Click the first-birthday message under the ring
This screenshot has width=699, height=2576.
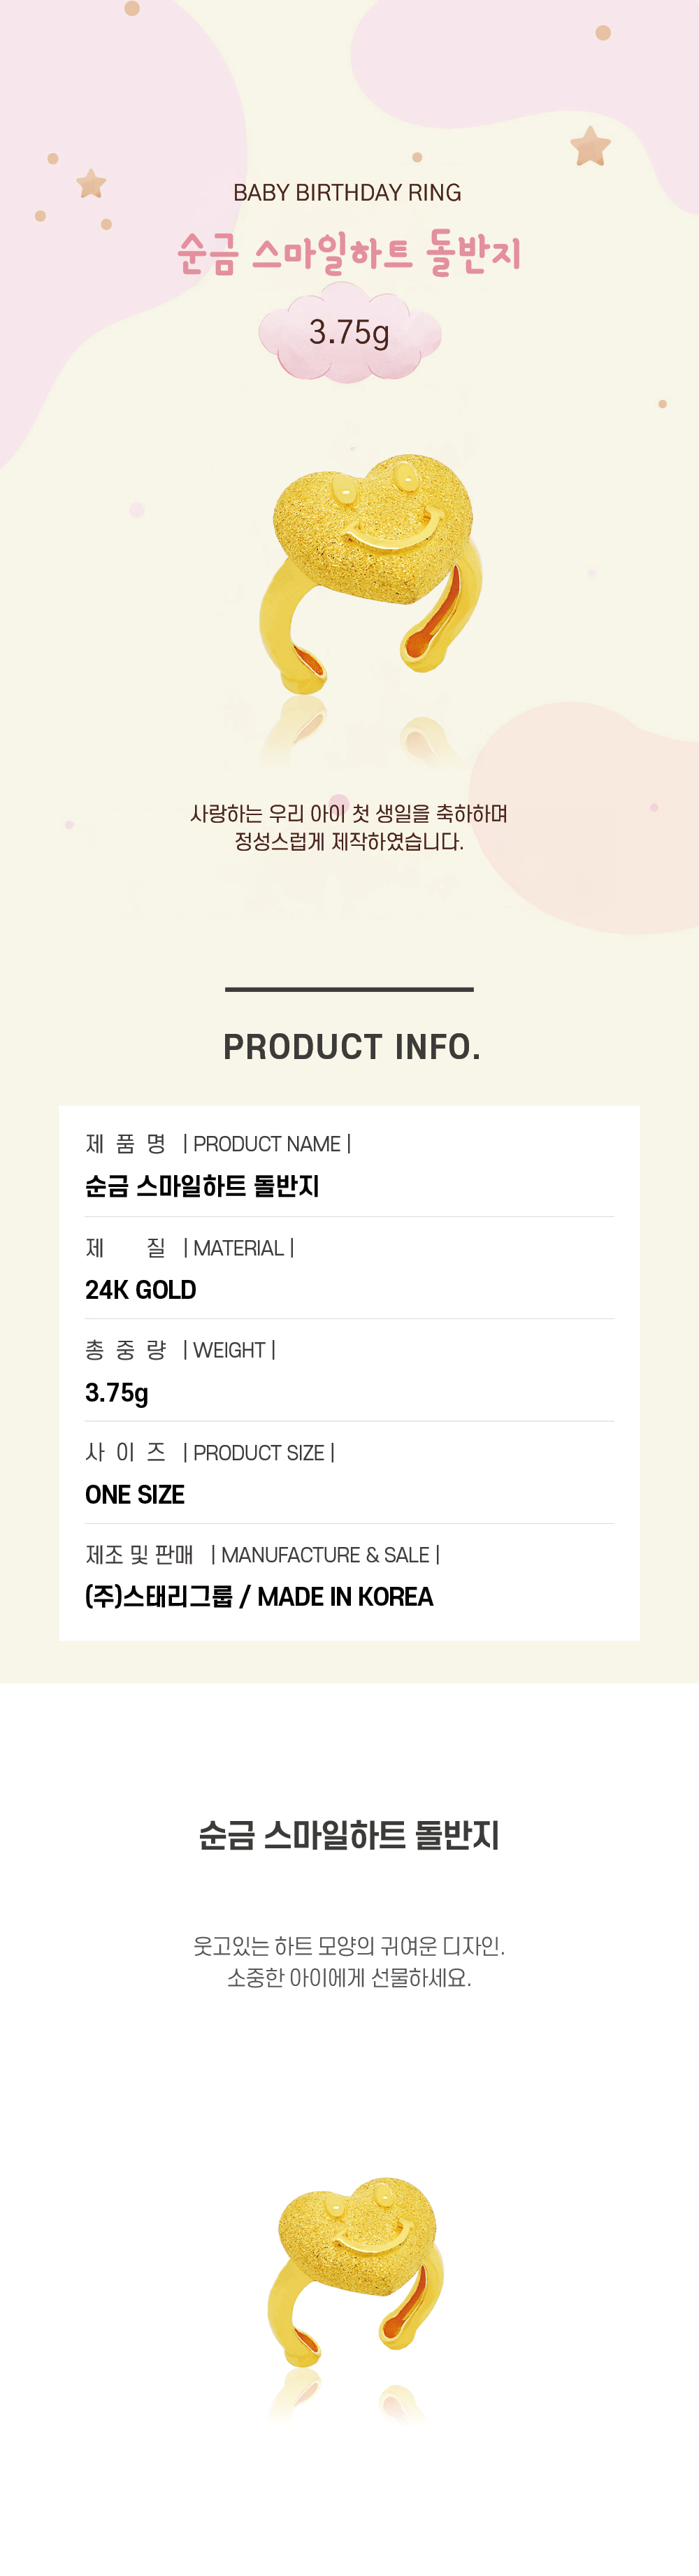349,828
